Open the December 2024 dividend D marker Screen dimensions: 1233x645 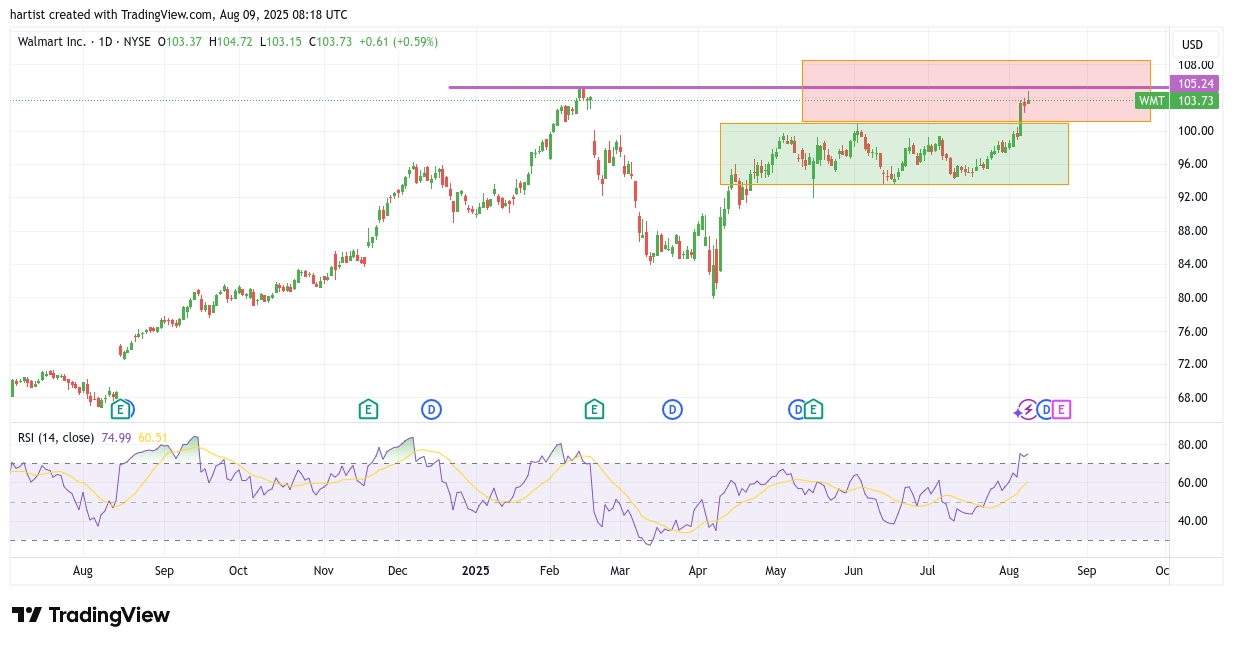tap(431, 409)
